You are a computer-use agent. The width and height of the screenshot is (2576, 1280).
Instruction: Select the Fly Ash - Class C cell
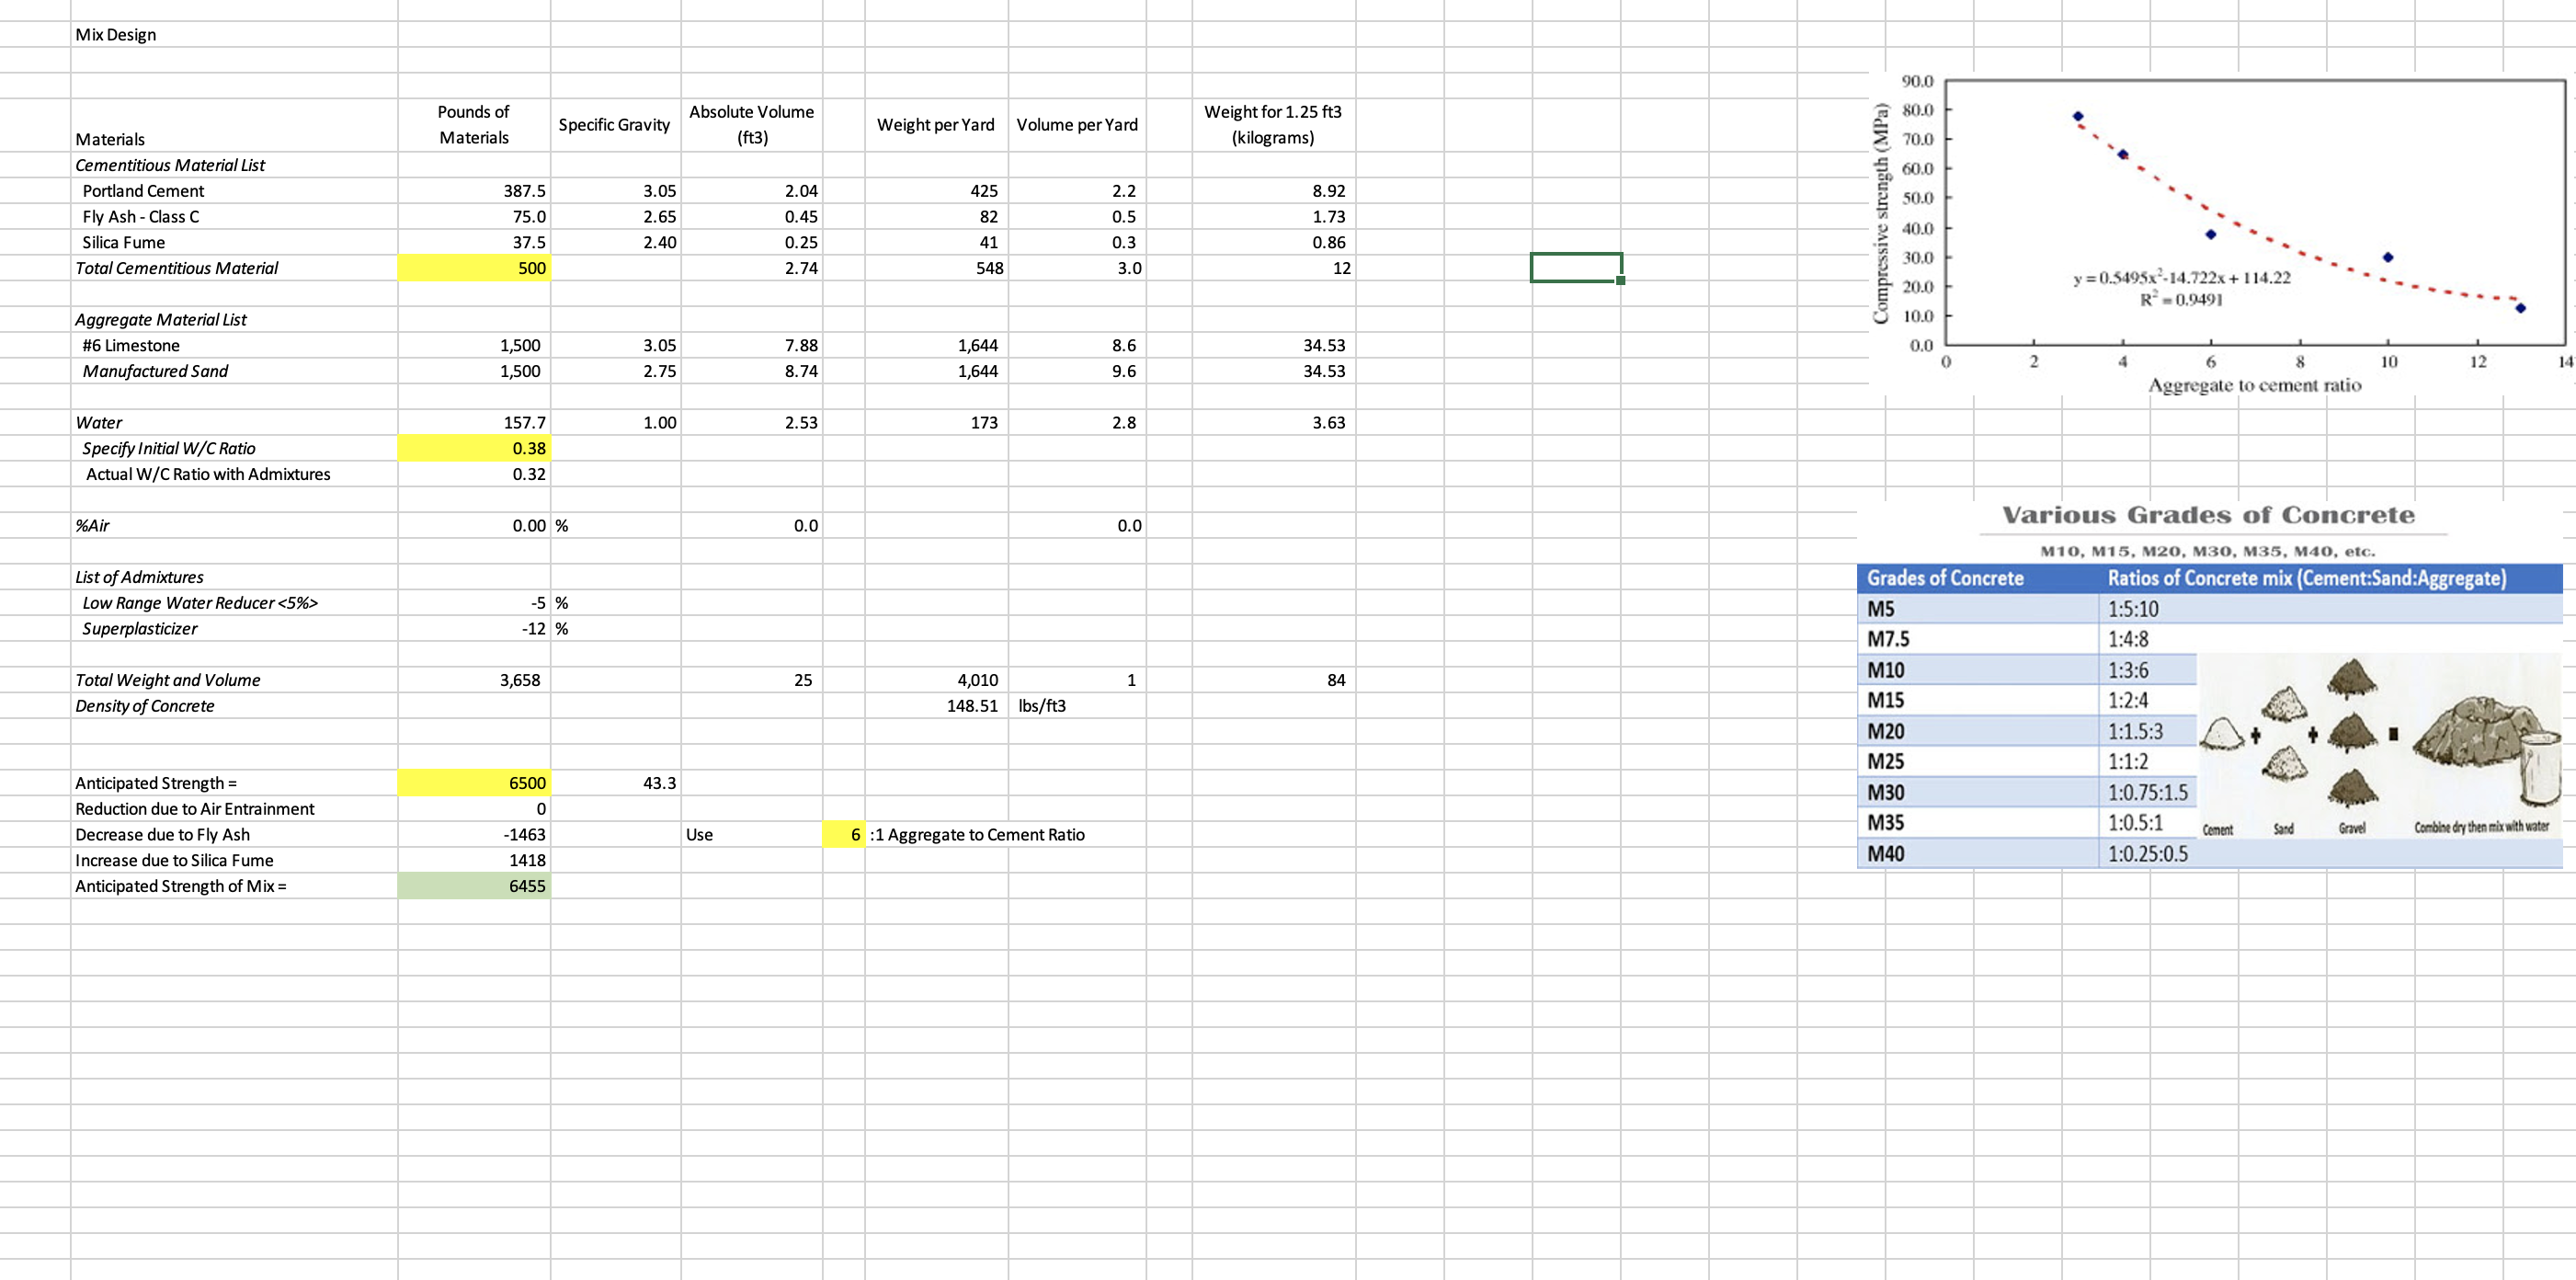click(x=234, y=216)
